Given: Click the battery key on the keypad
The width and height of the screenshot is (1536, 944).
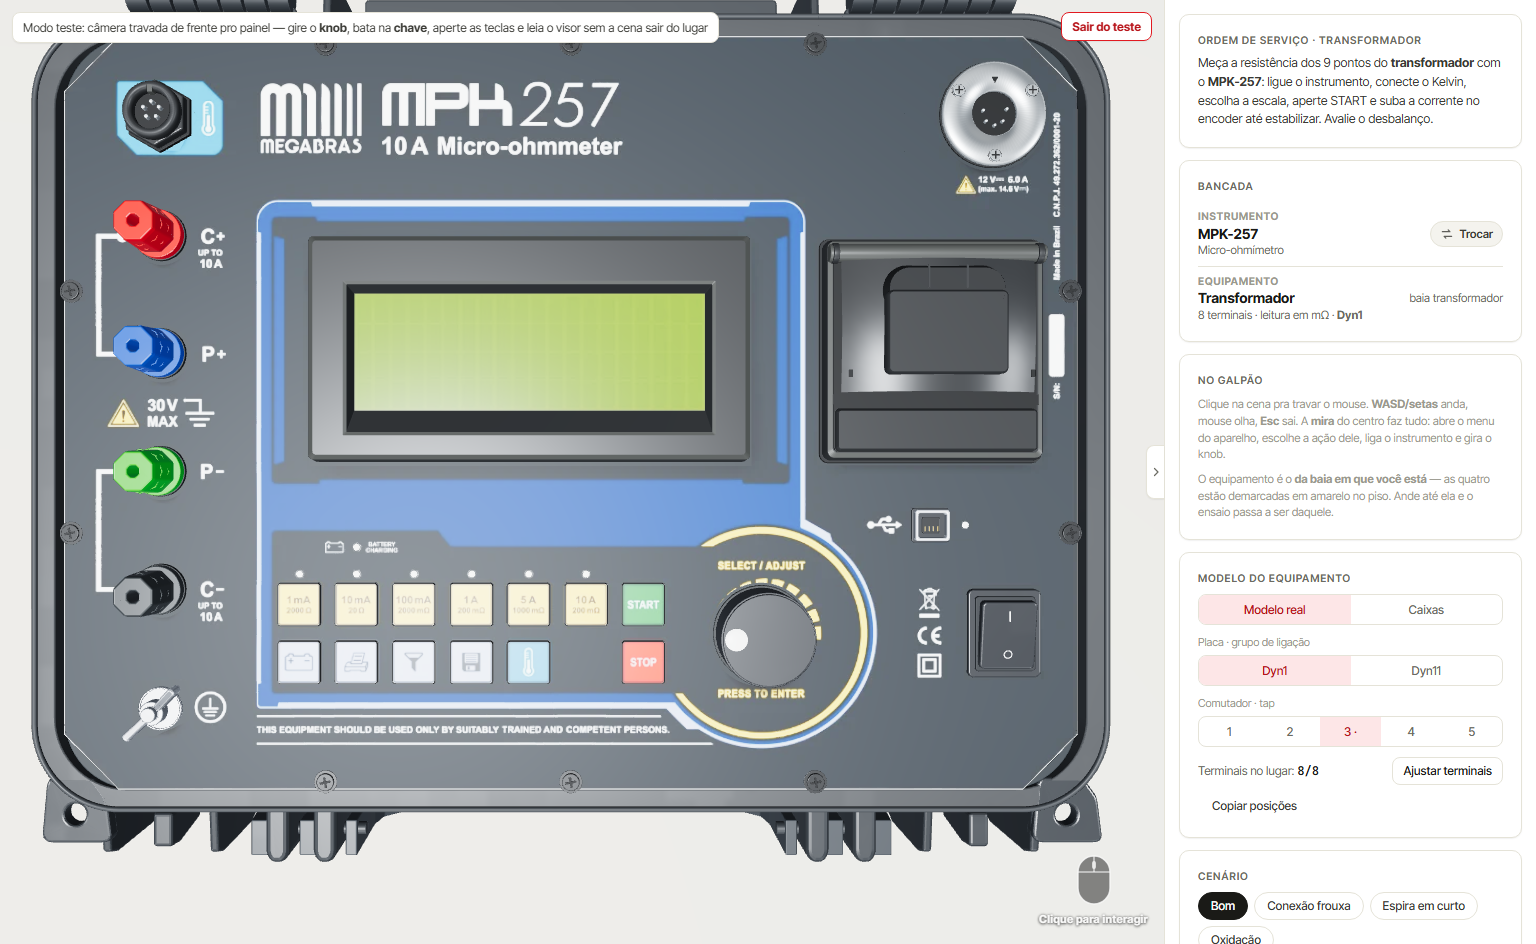Looking at the screenshot, I should [299, 662].
